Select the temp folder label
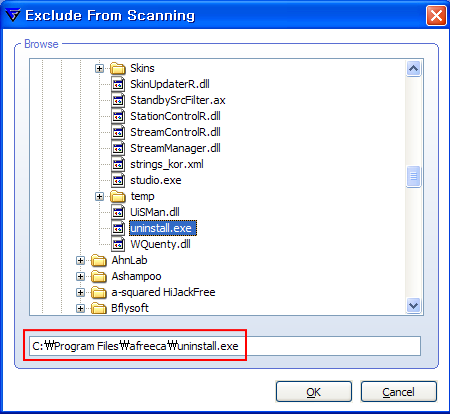450x414 pixels. (x=142, y=196)
